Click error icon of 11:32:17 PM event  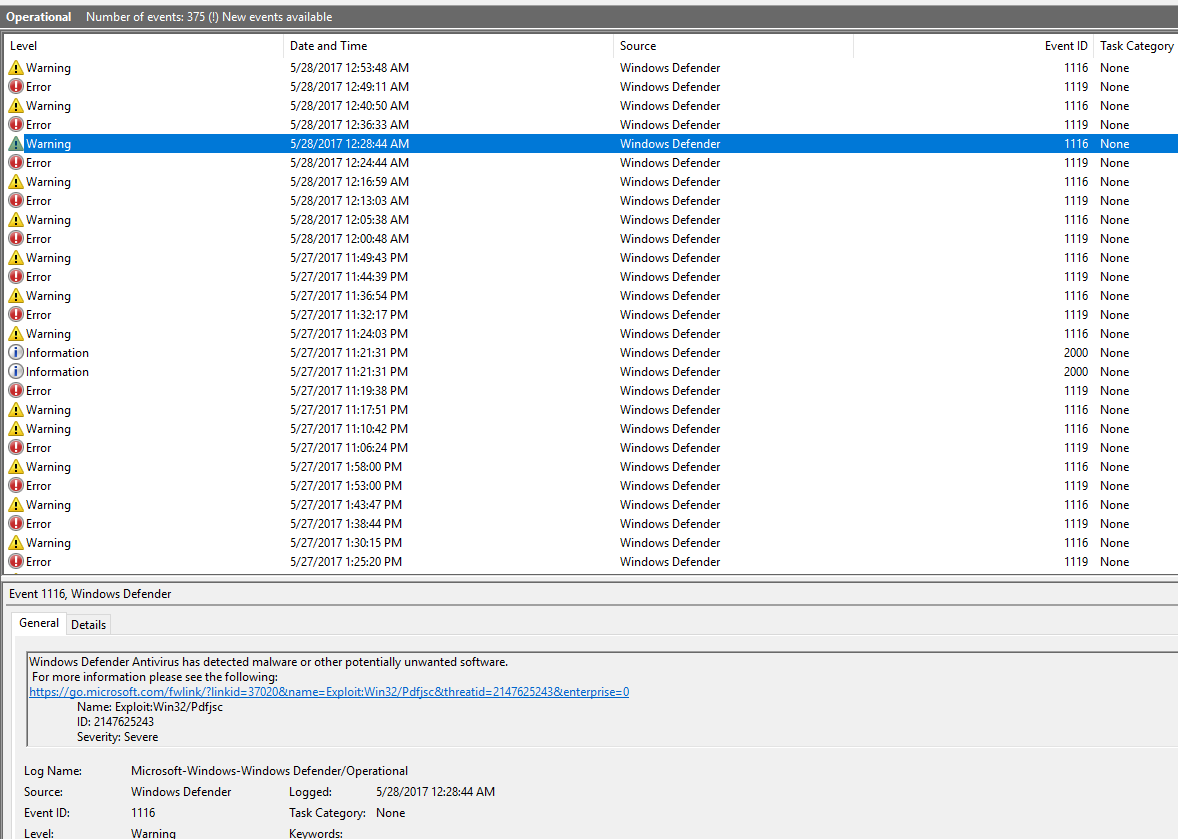point(16,315)
